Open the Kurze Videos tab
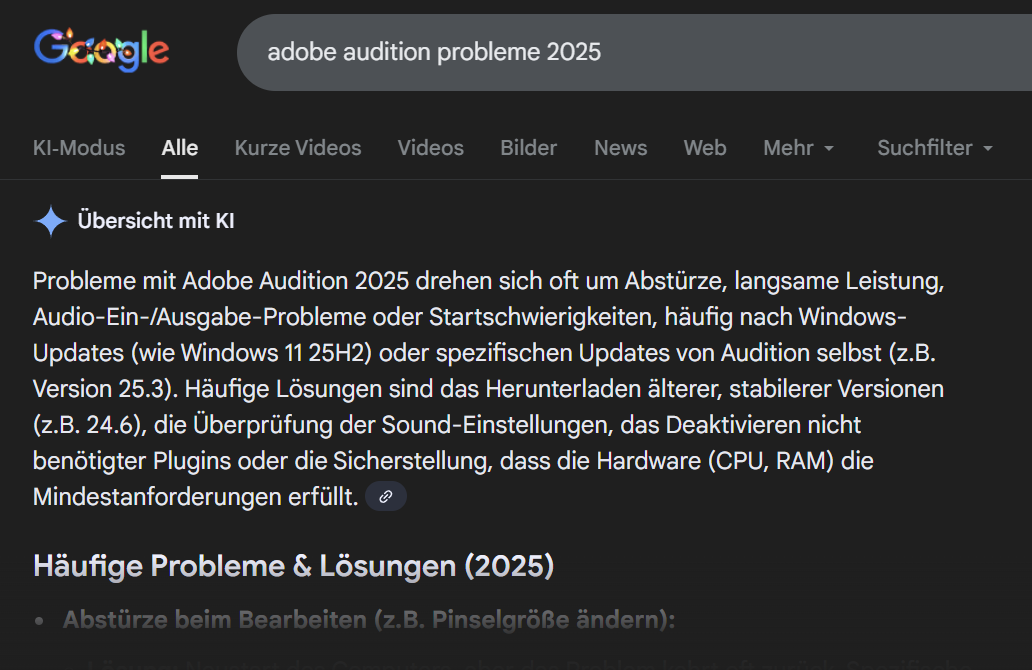This screenshot has height=670, width=1032. point(298,148)
